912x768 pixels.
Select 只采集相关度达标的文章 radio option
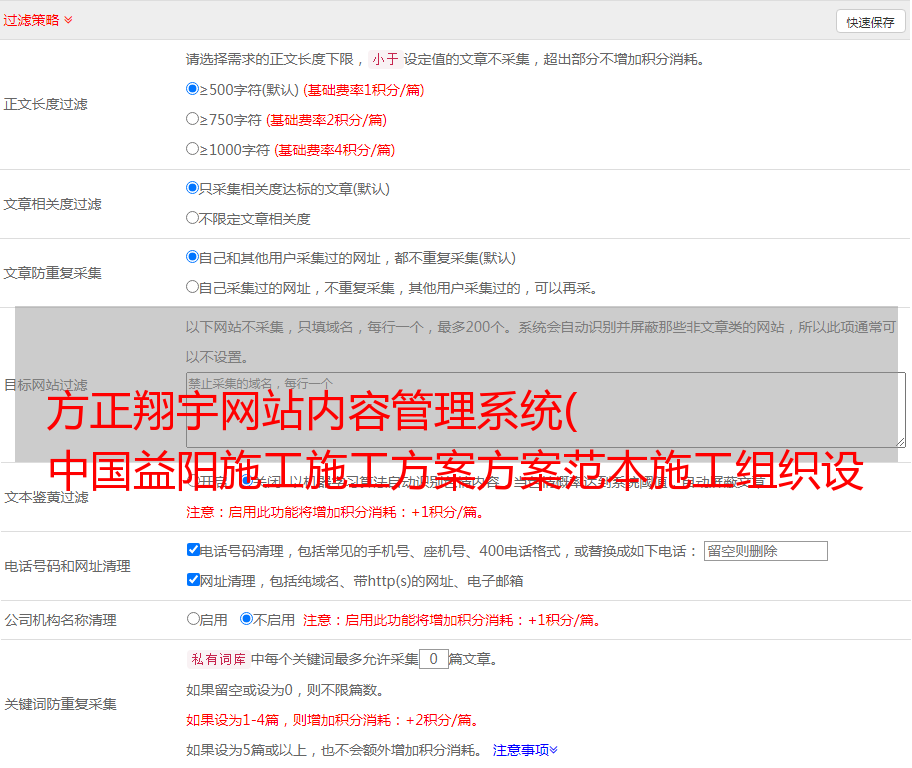click(x=192, y=188)
